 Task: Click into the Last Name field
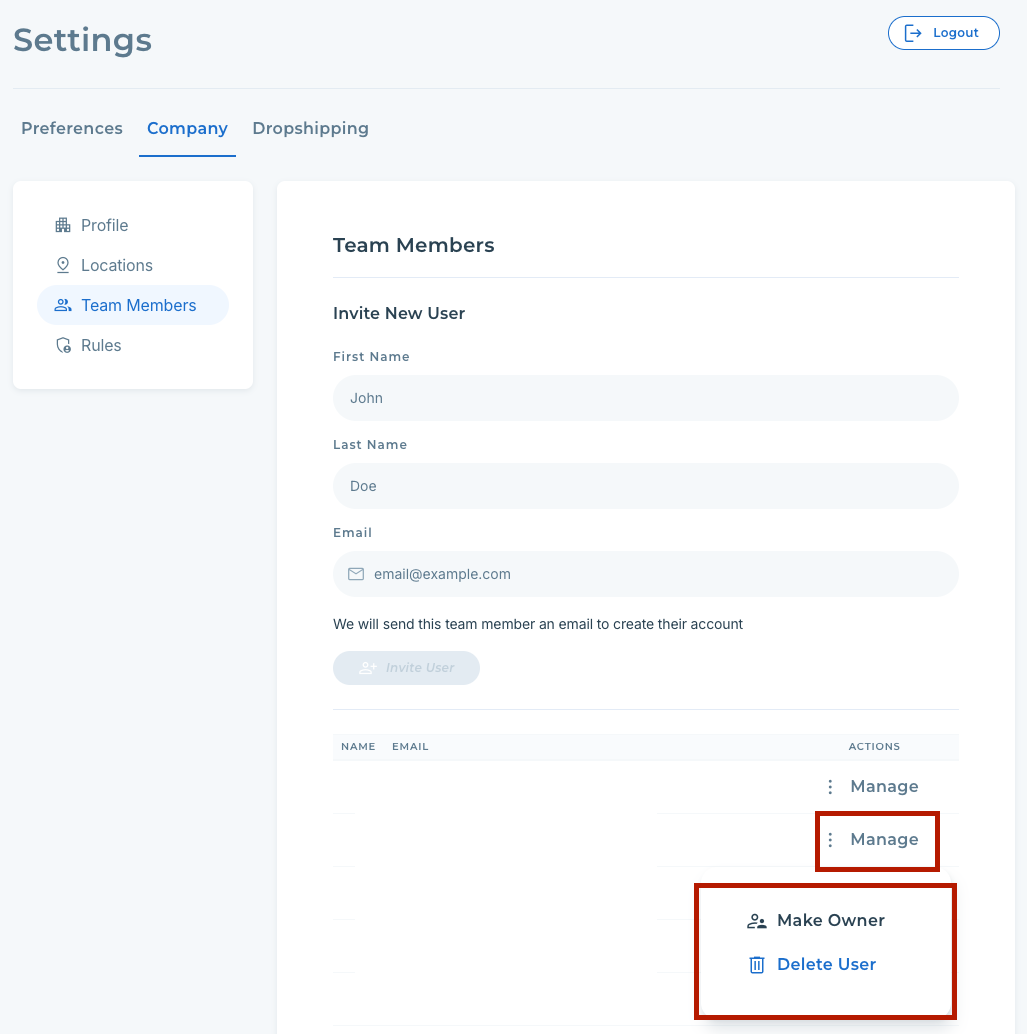[645, 486]
